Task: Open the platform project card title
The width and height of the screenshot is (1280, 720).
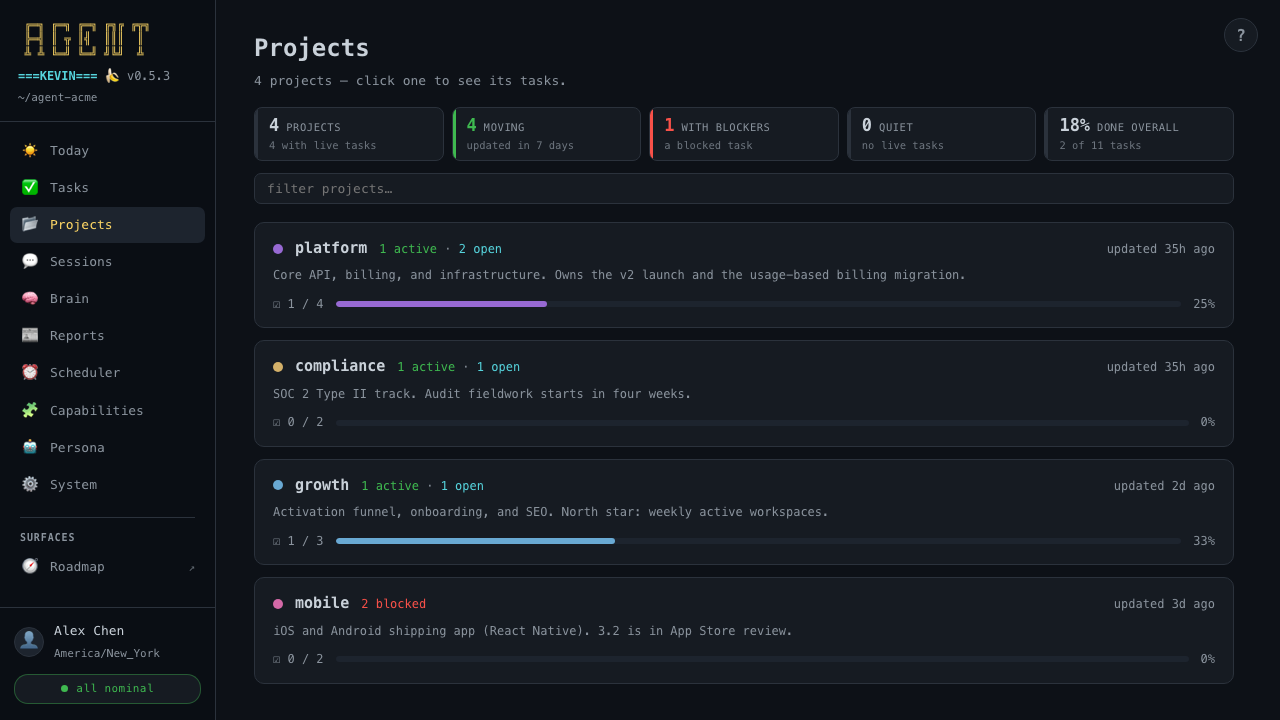Action: (x=331, y=248)
